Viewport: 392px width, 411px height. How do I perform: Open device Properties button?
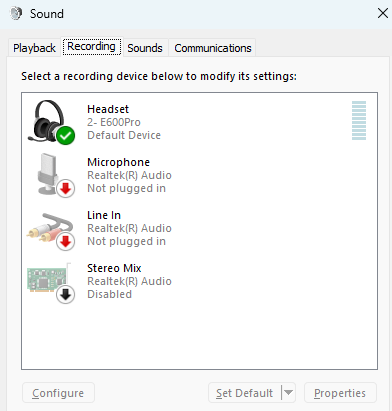pos(340,393)
